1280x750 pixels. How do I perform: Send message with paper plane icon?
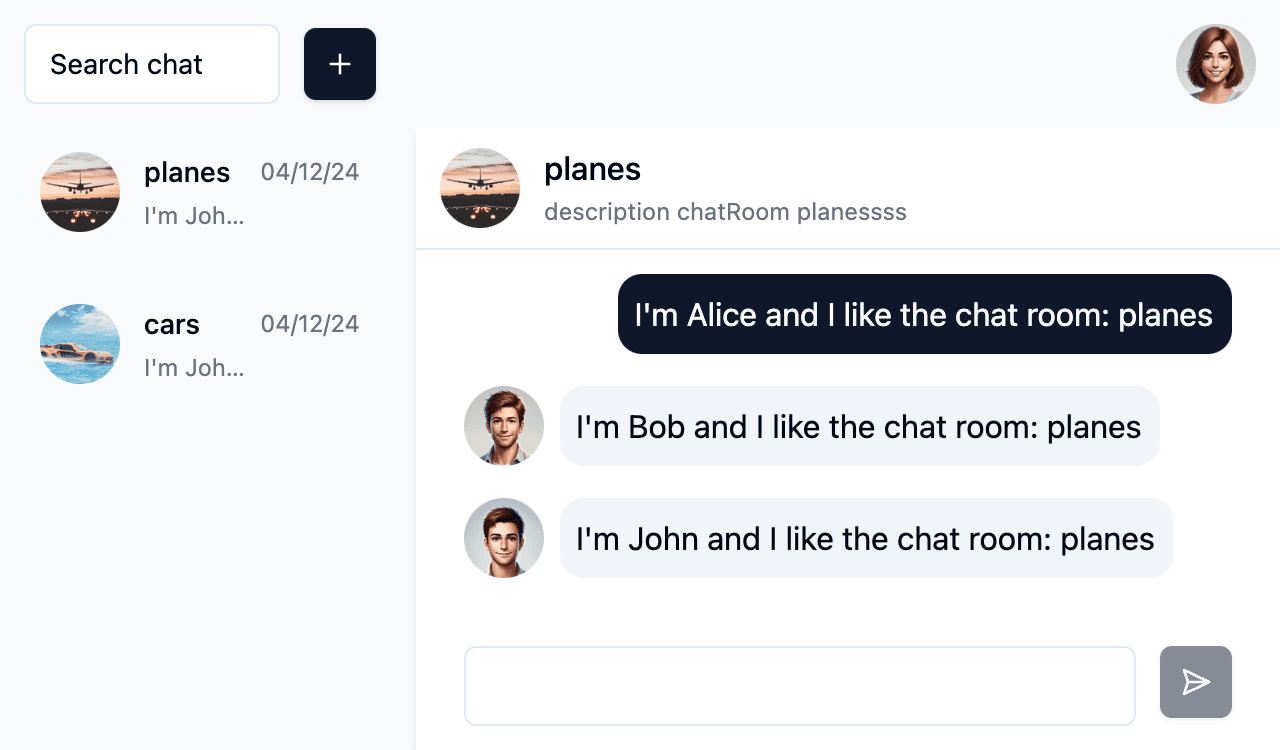pos(1196,682)
